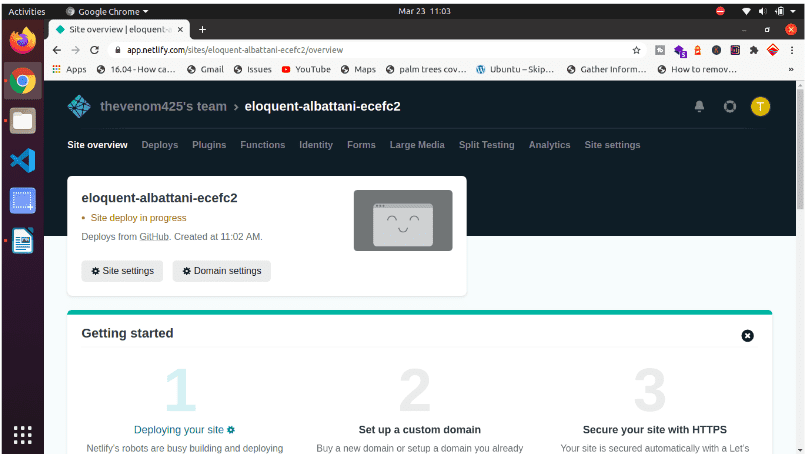Click the Netlify logo icon
Screen dimensions: 805x454
(79, 106)
